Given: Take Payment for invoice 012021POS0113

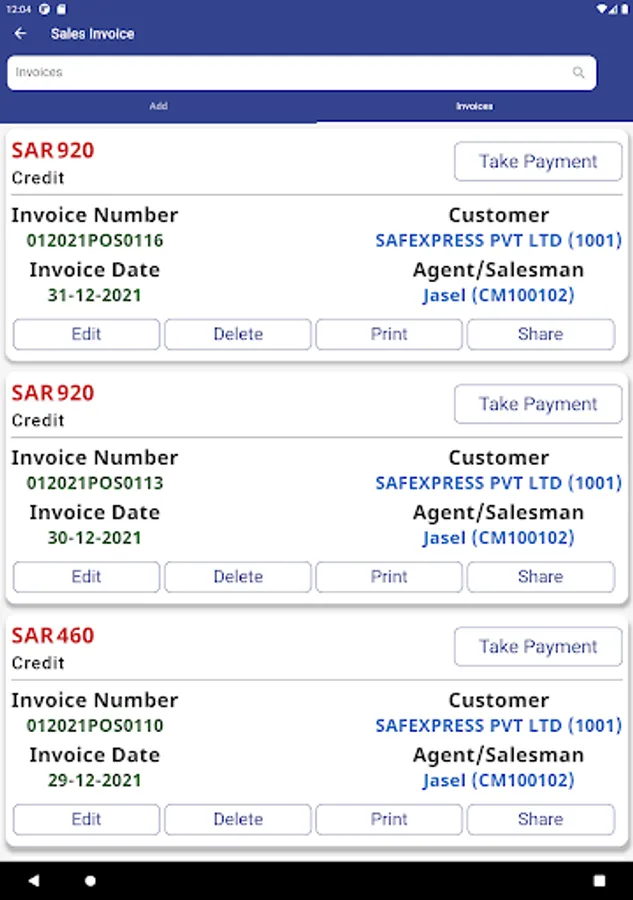Looking at the screenshot, I should click(x=538, y=404).
